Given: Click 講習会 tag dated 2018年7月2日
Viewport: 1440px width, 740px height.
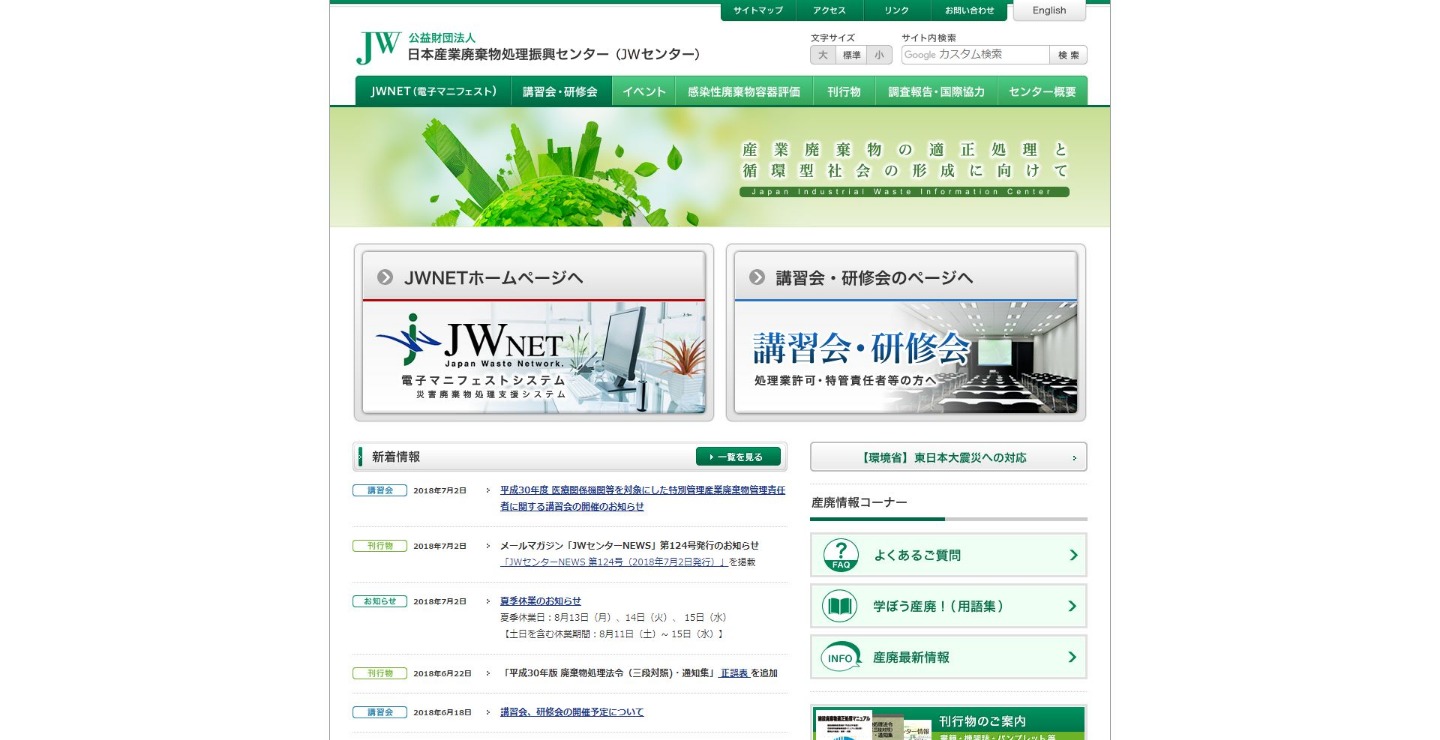Looking at the screenshot, I should [380, 490].
